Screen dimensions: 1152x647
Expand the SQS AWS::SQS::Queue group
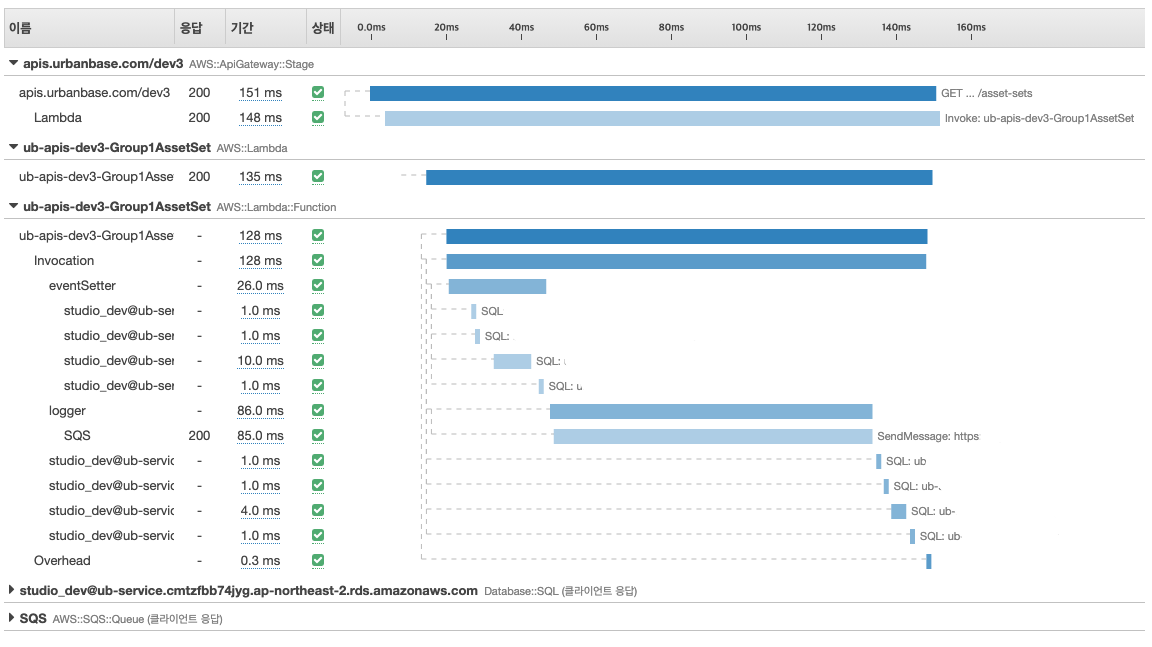(13, 619)
